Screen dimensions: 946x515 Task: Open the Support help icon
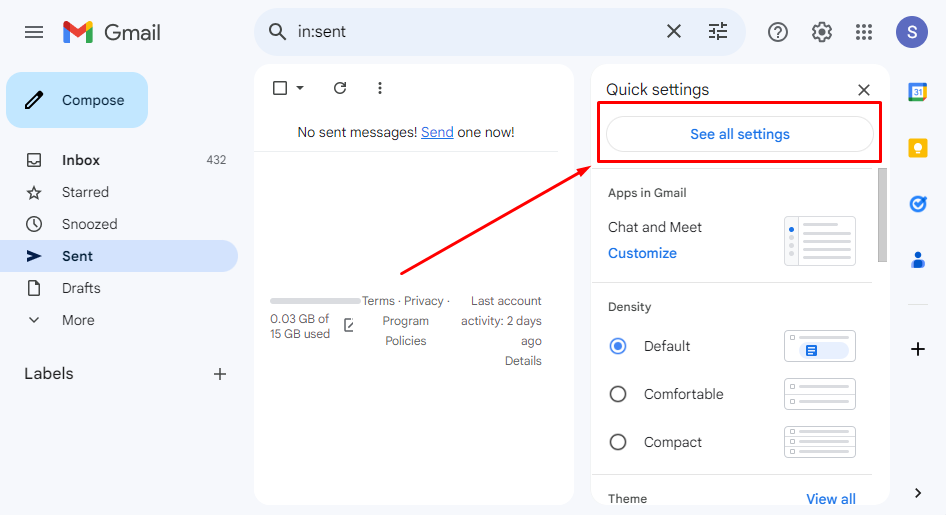778,32
